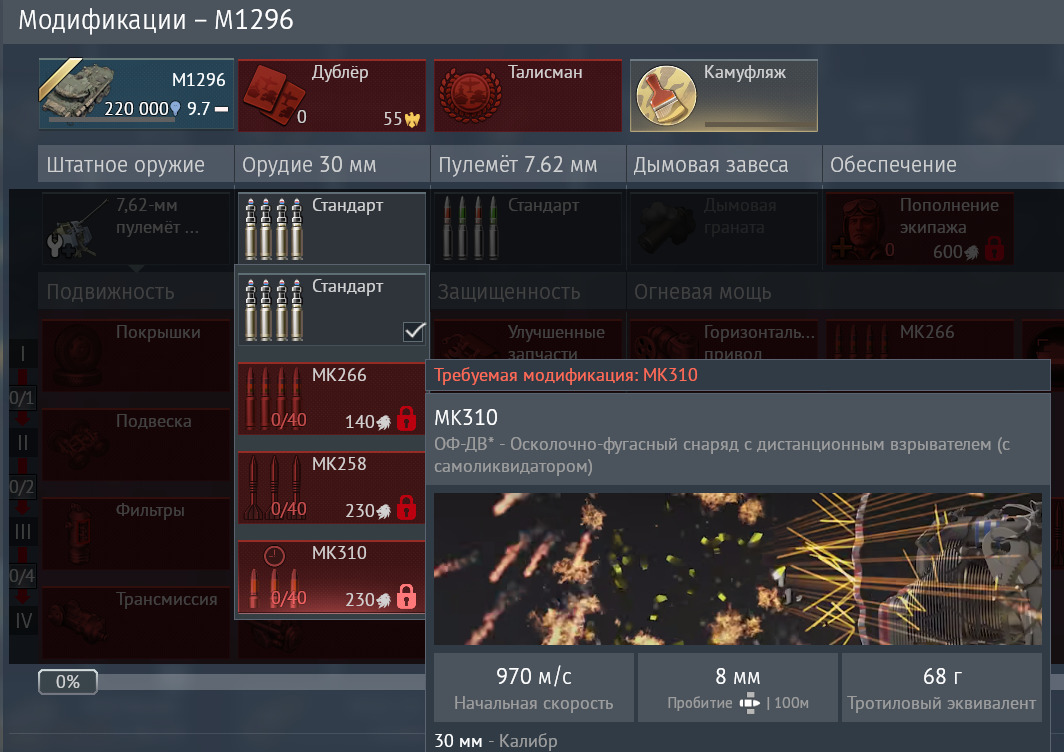The height and width of the screenshot is (752, 1064).
Task: Click the Дымовая граната modification
Action: pyautogui.click(x=723, y=228)
